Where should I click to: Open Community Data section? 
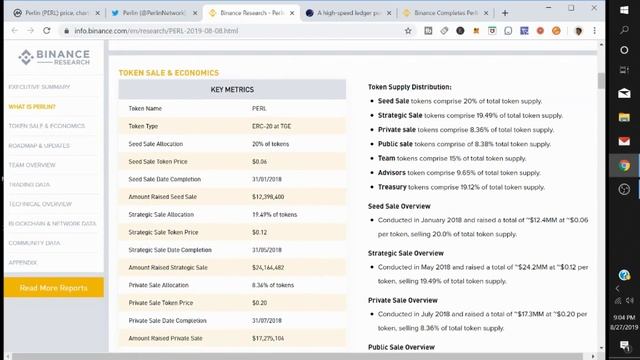[34, 243]
